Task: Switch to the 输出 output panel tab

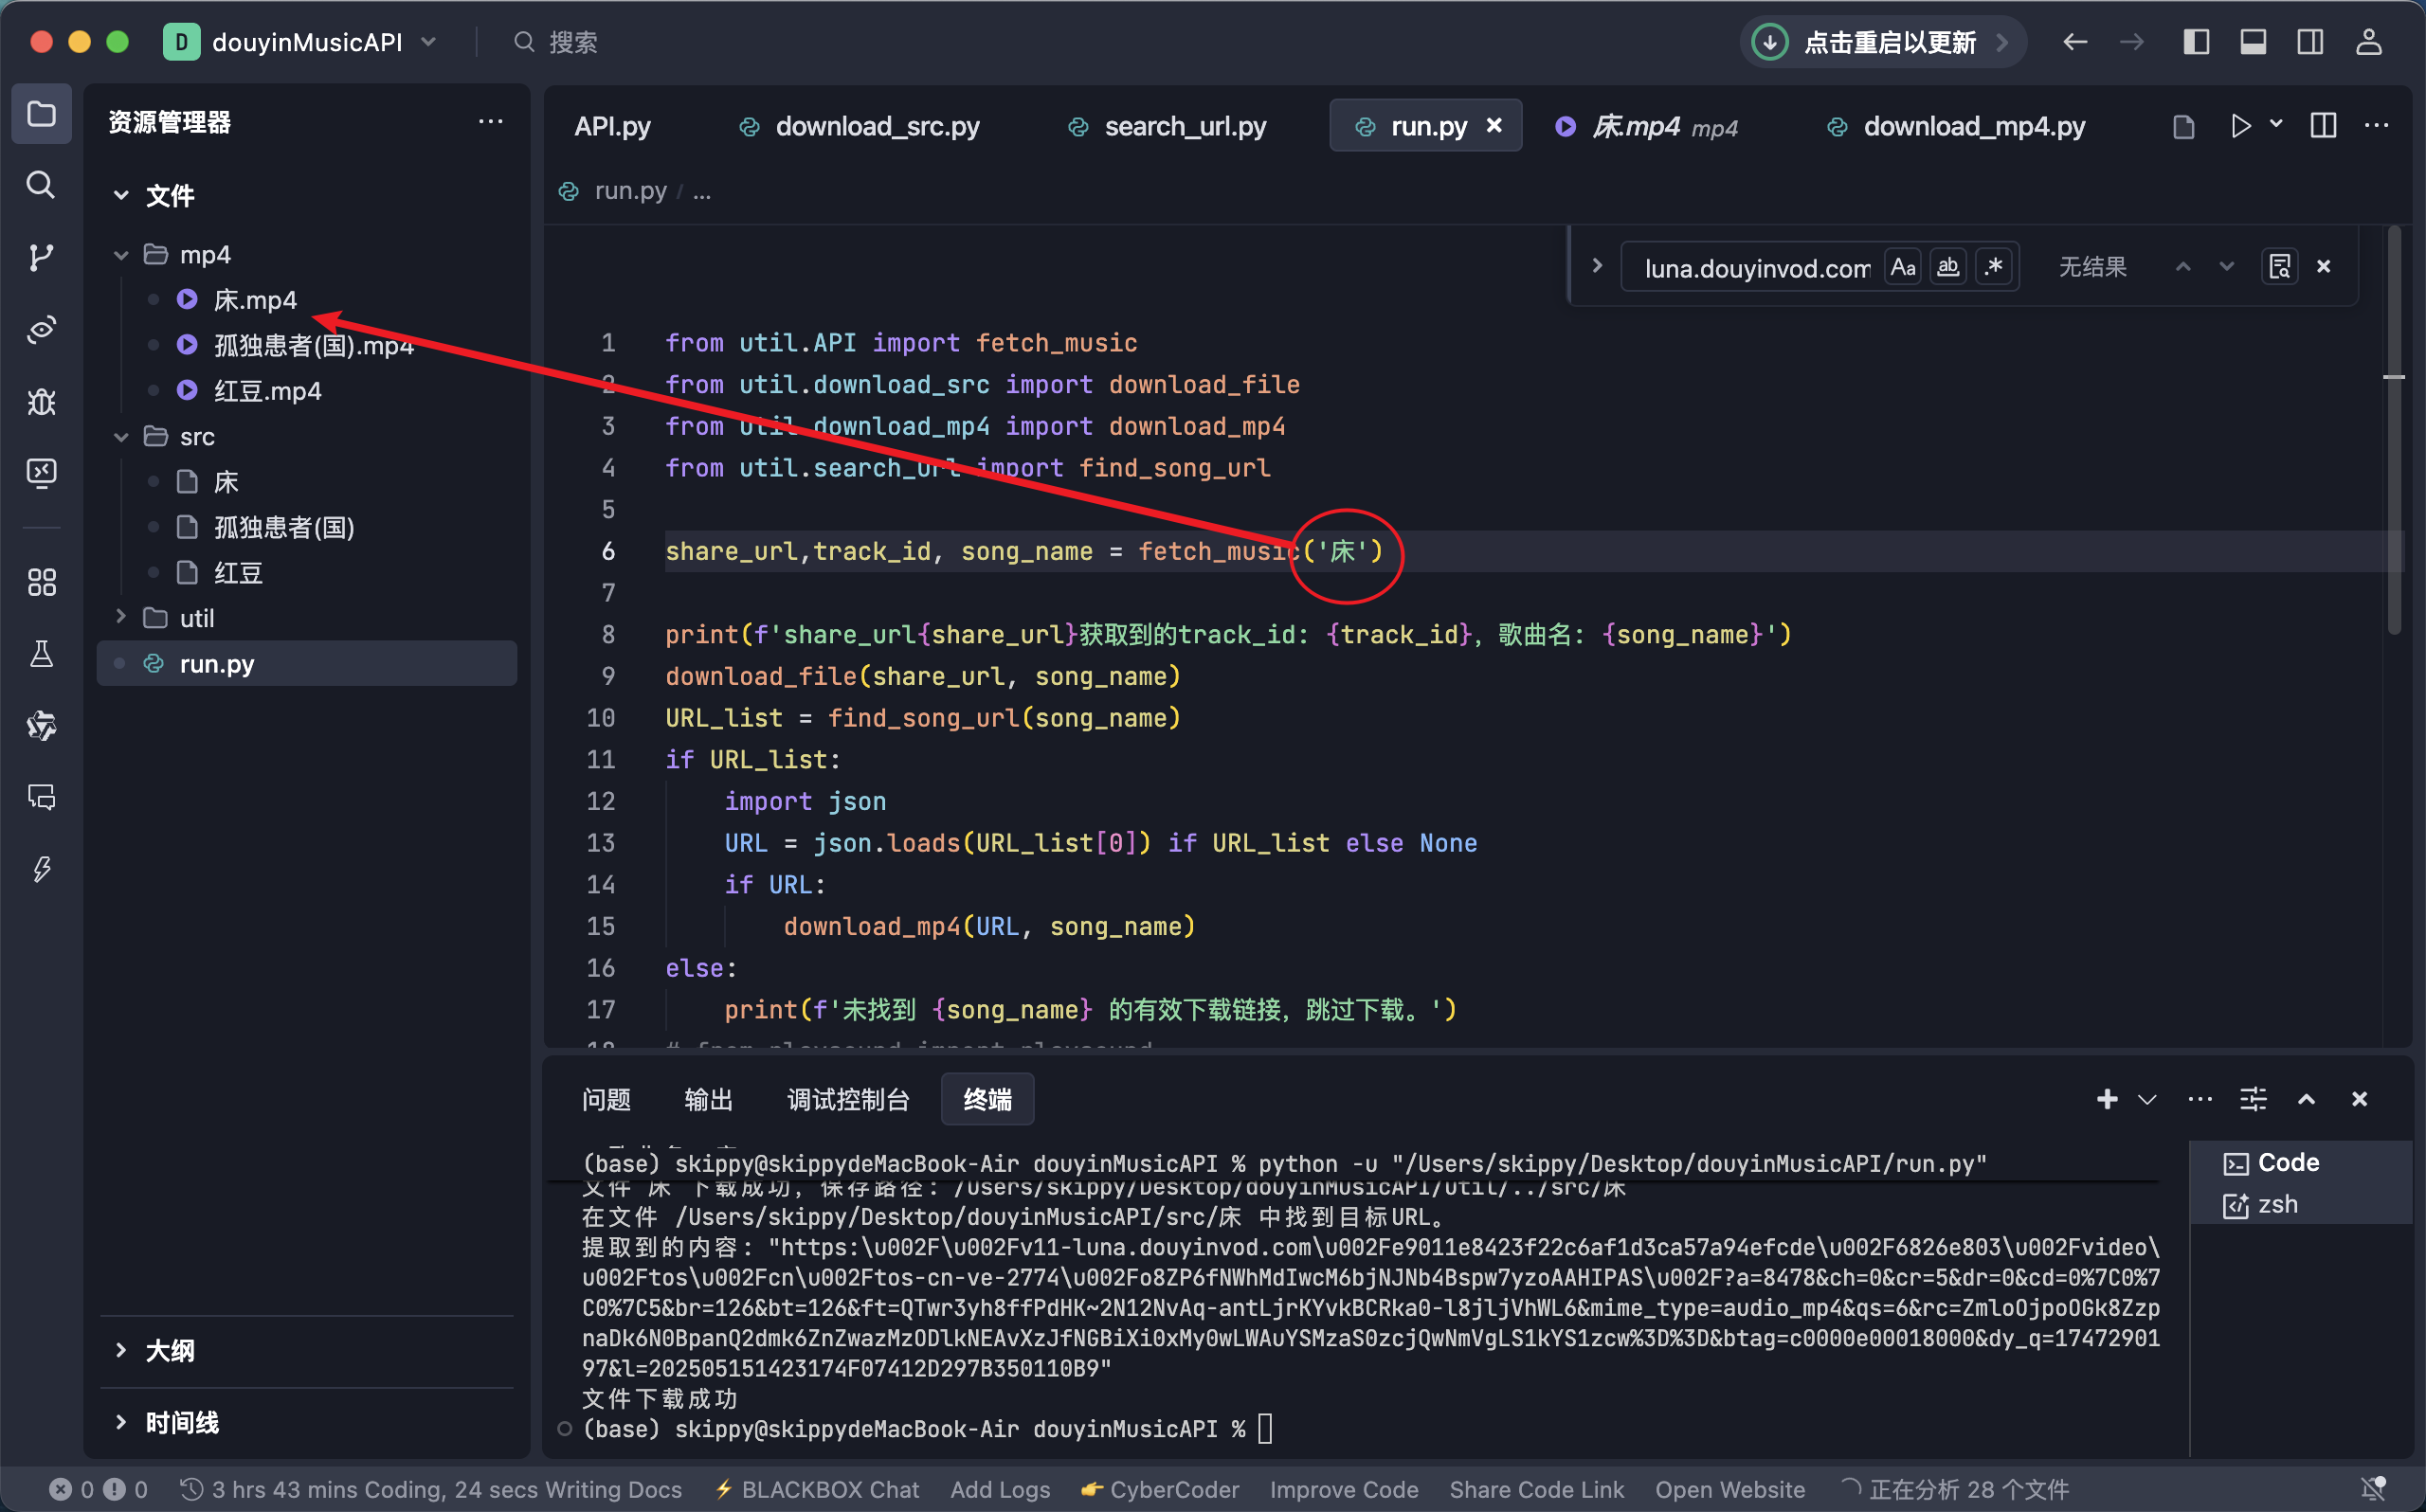Action: tap(708, 1099)
